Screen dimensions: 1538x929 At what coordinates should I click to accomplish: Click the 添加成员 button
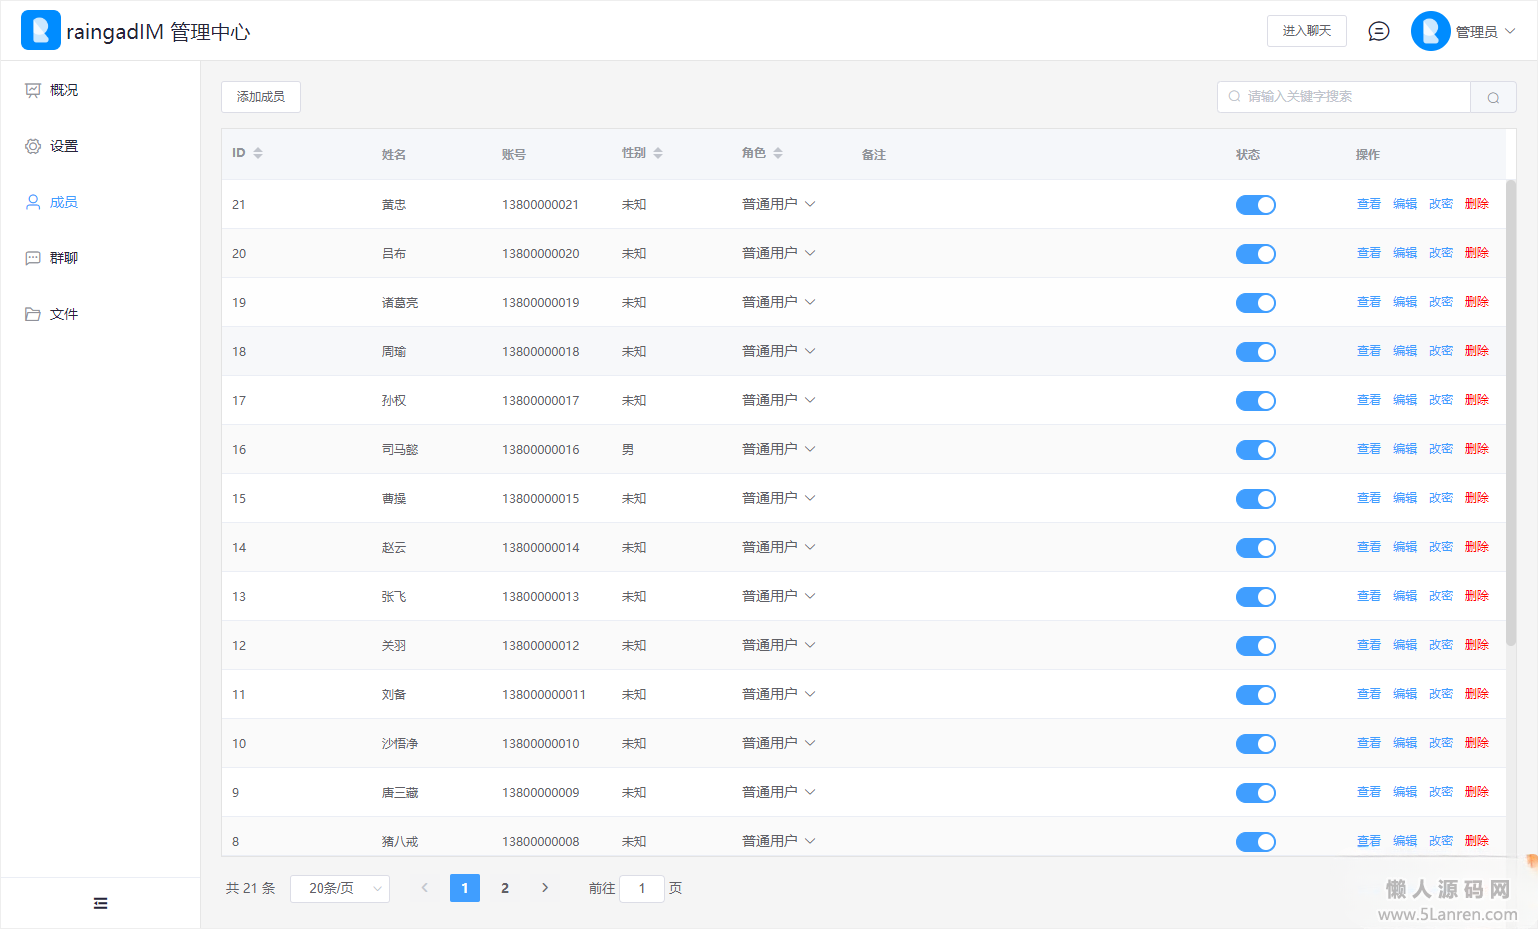pyautogui.click(x=261, y=97)
